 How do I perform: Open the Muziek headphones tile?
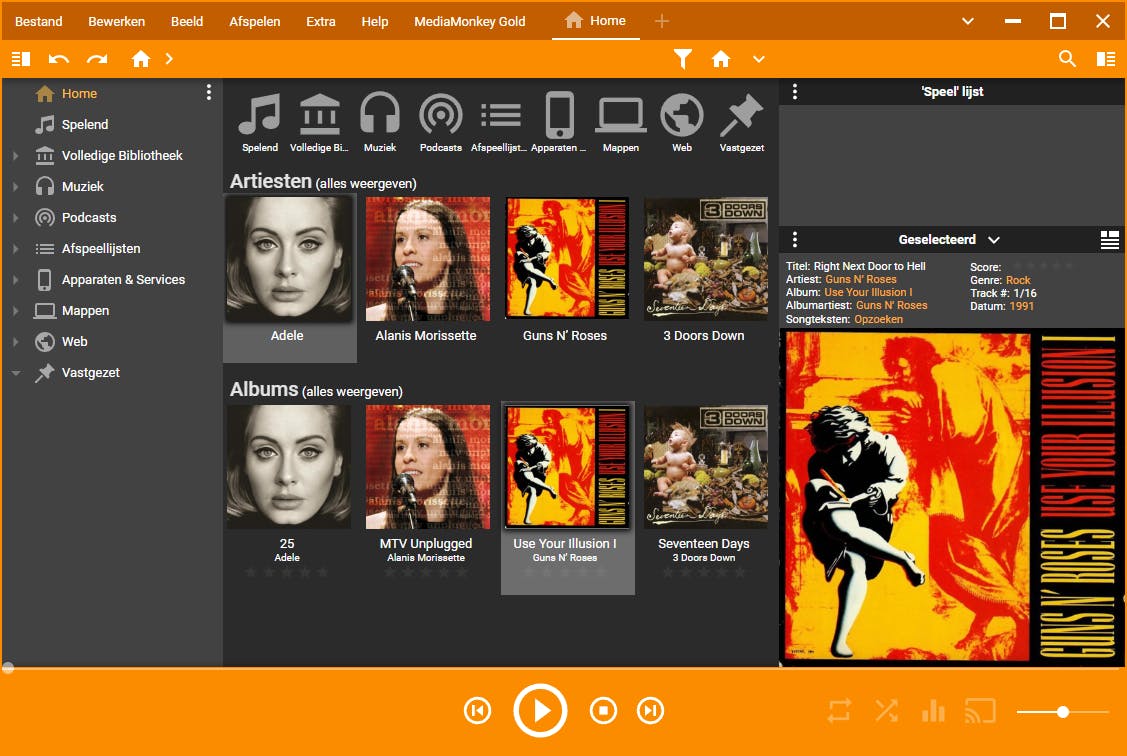[380, 123]
